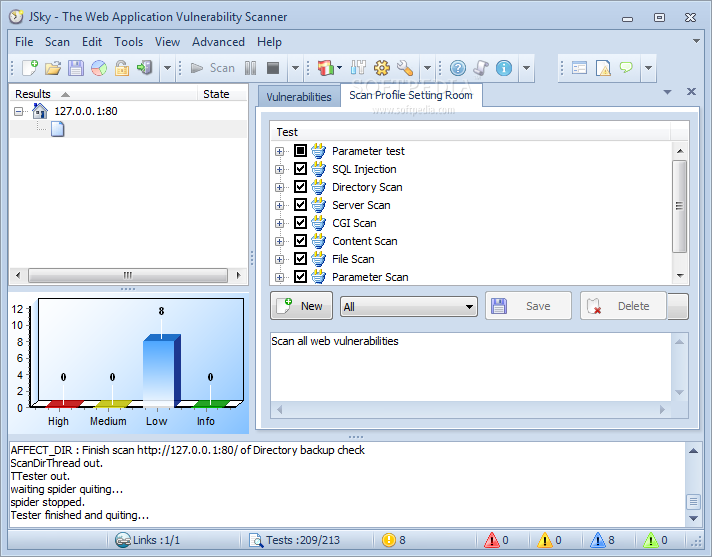Open help with the blue question mark icon

pyautogui.click(x=458, y=68)
